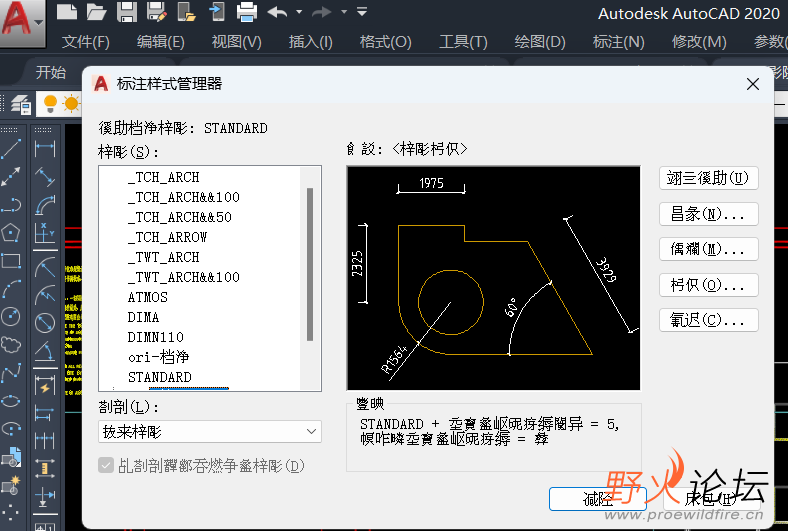
Task: Select the Jogged radius dimension tool
Action: pos(45,295)
